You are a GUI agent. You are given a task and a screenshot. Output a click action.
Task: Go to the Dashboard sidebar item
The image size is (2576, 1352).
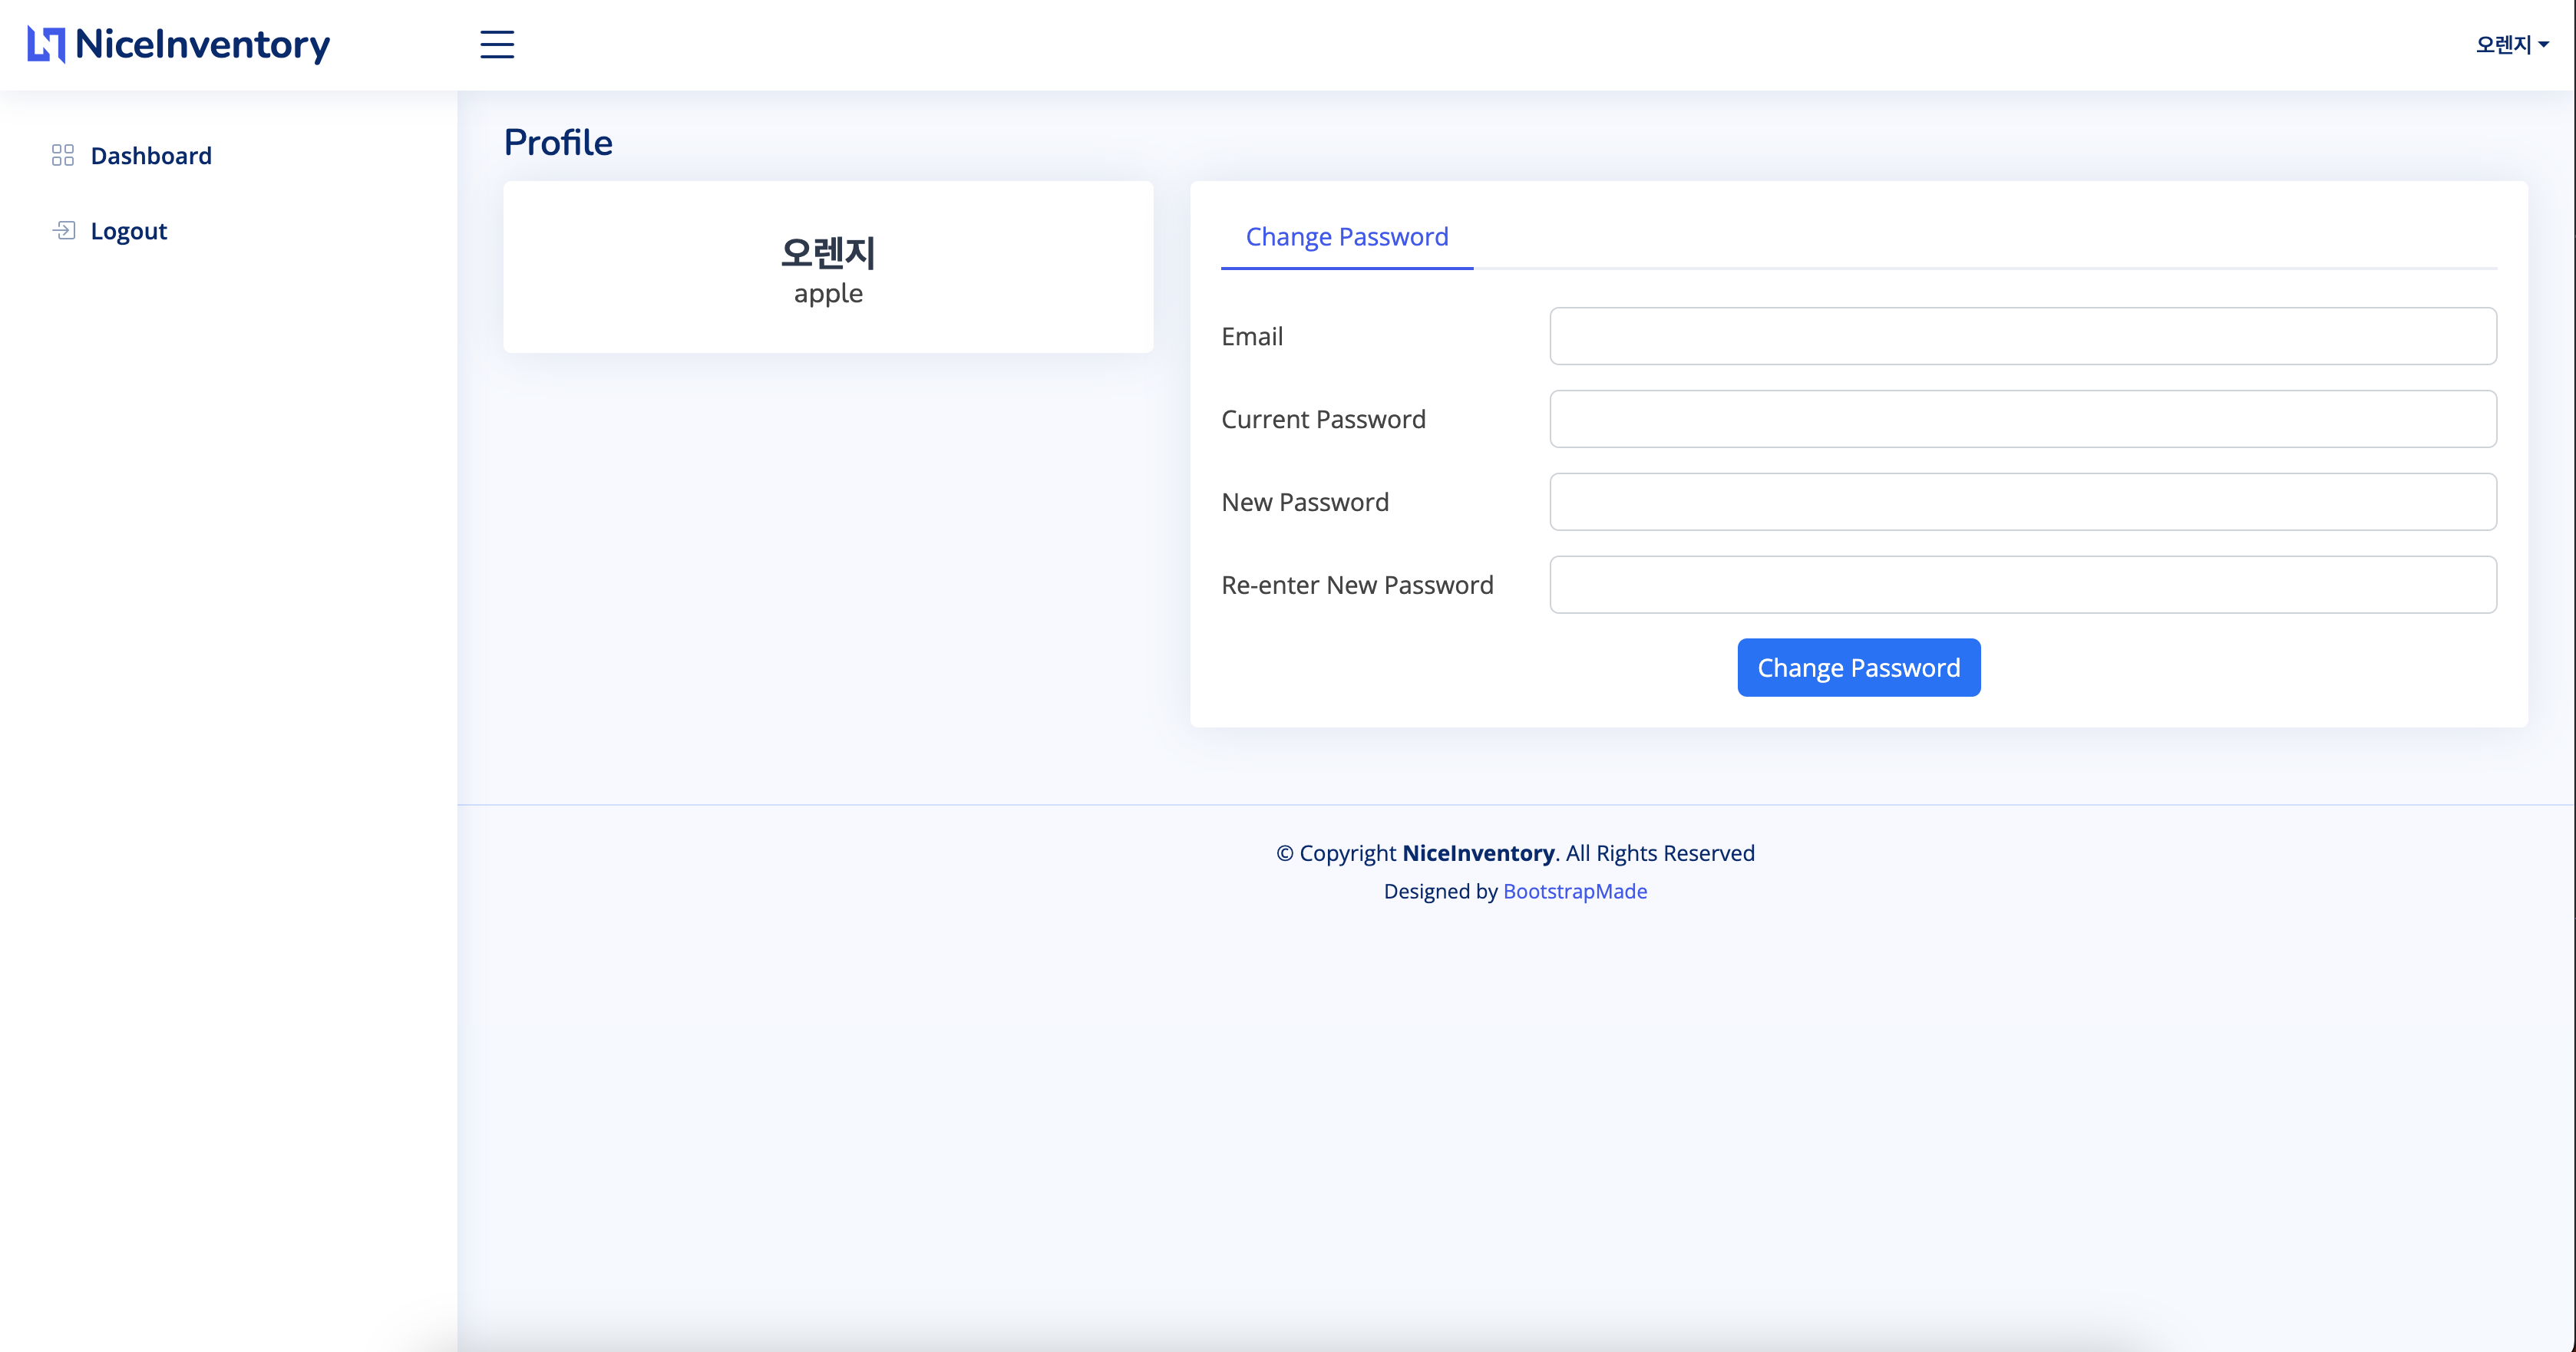pos(151,155)
